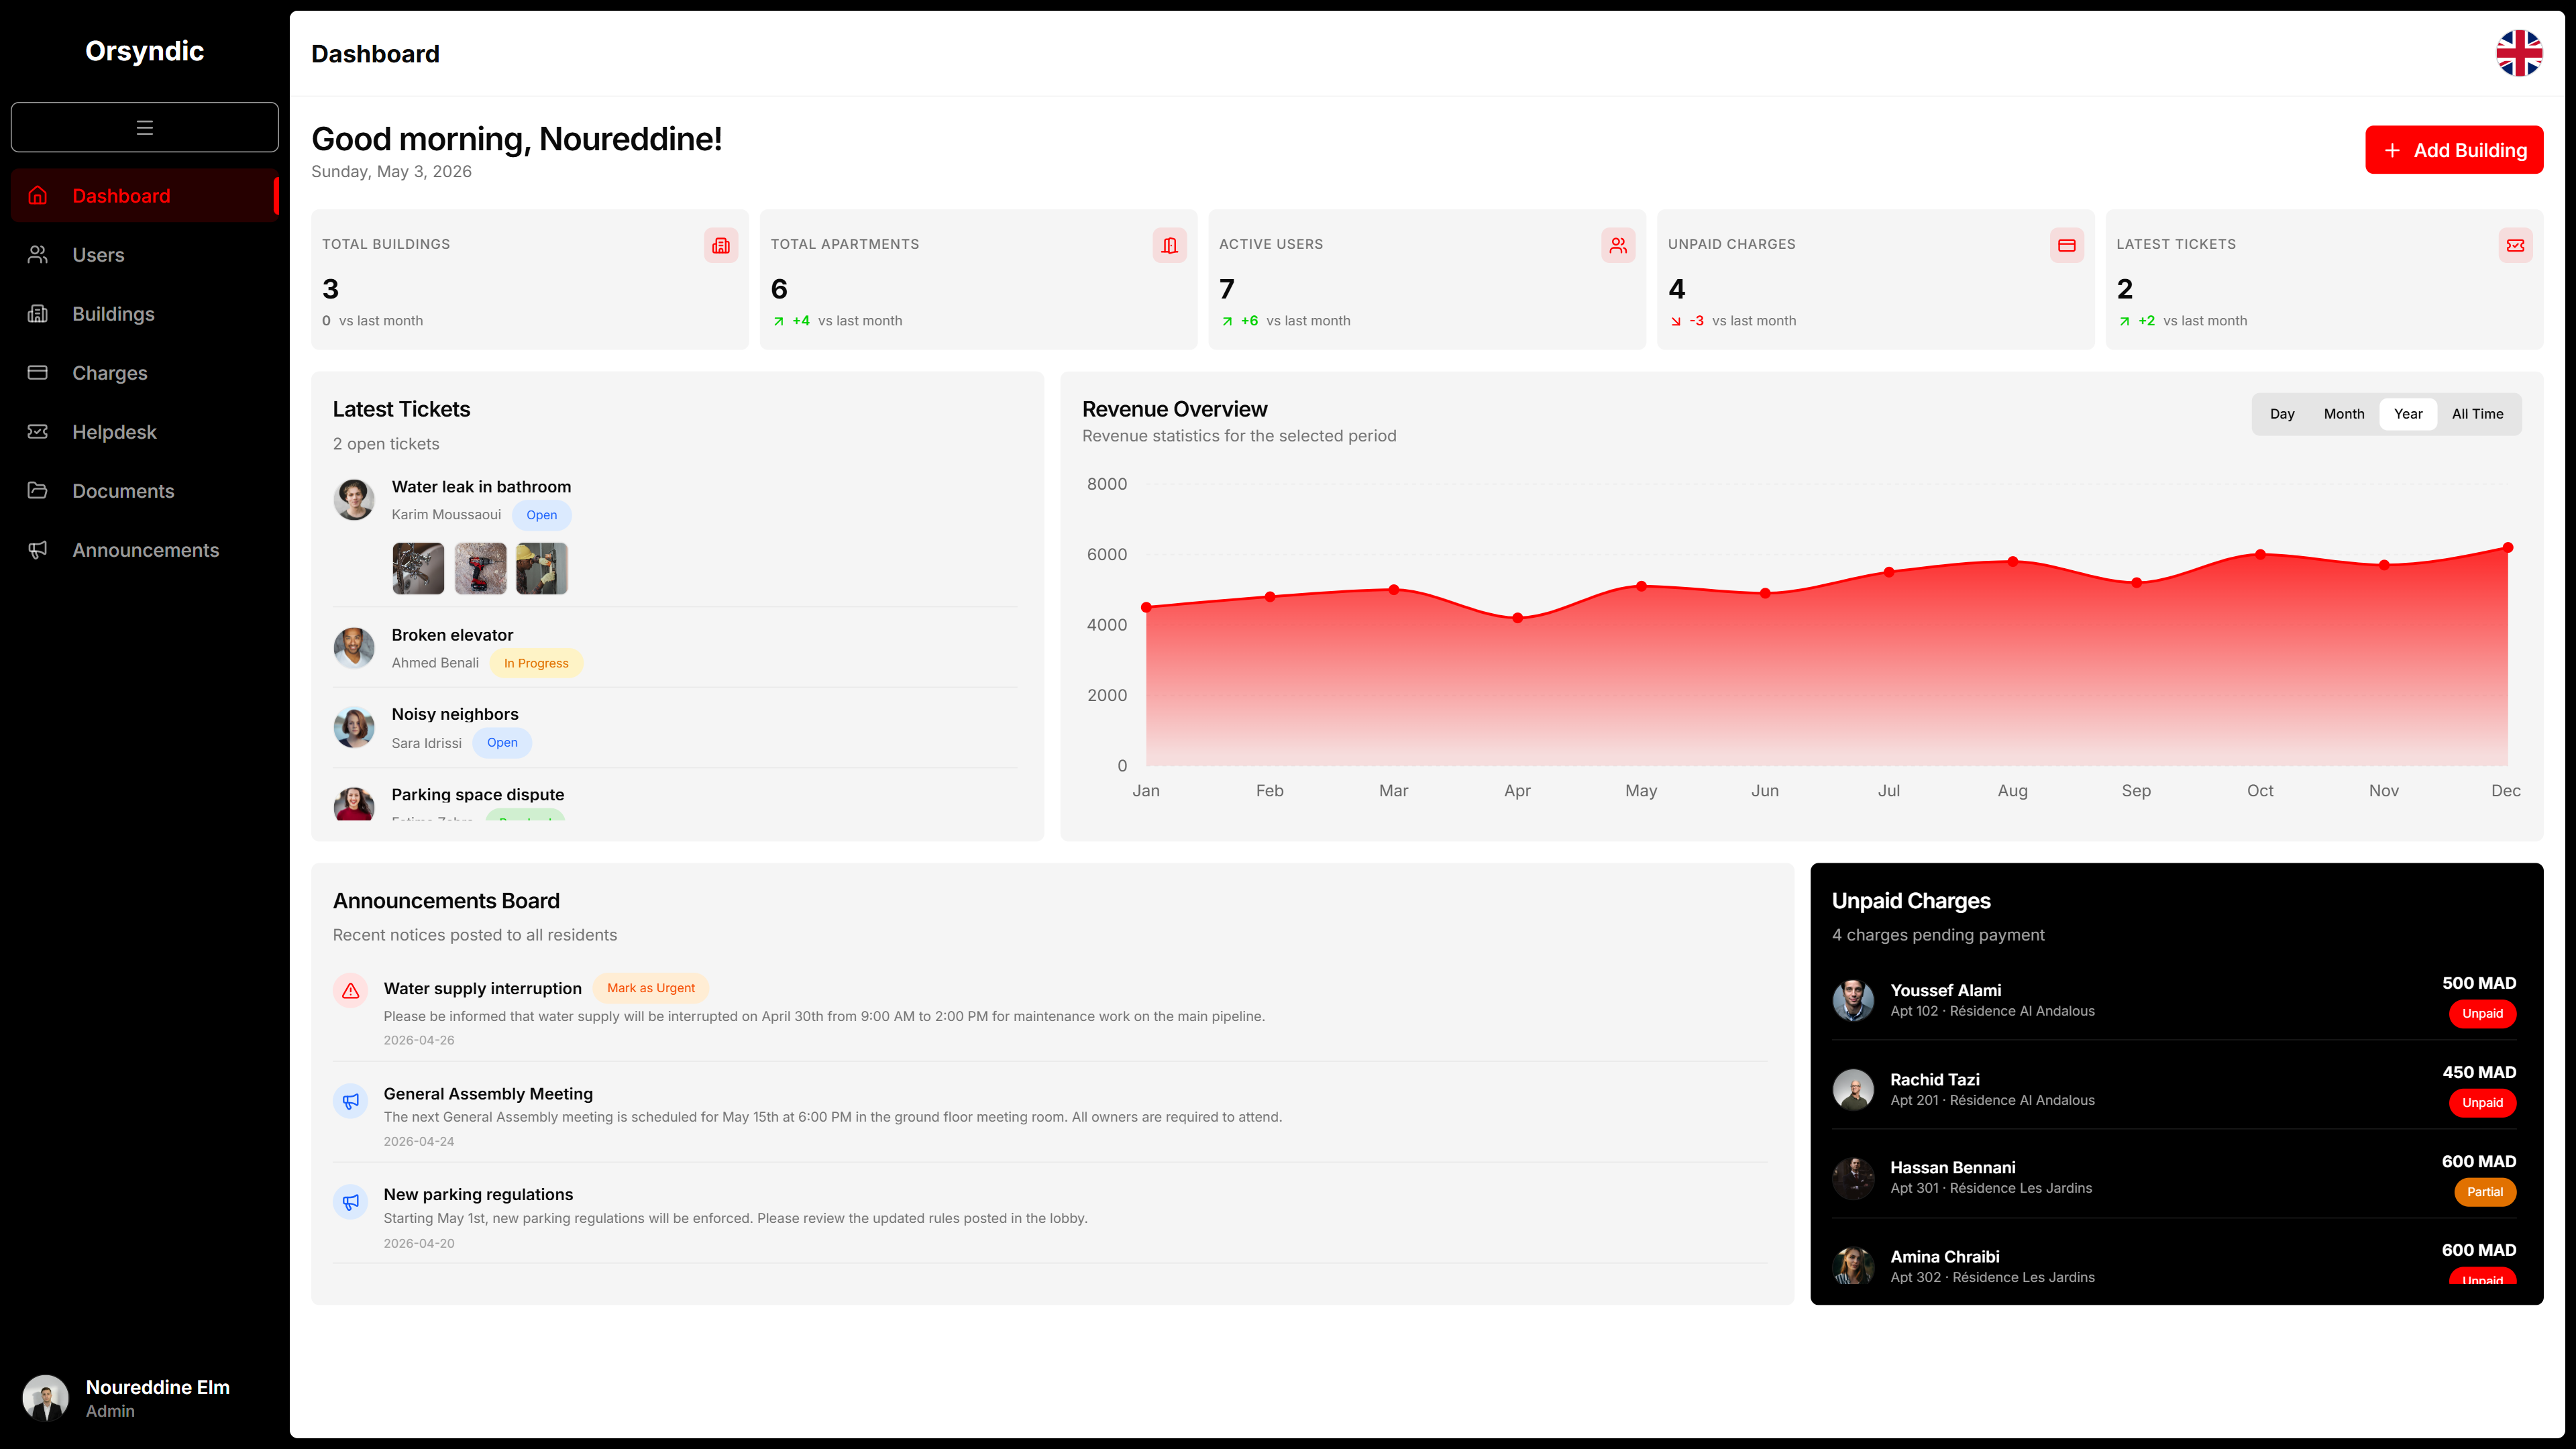Screen dimensions: 2576x1449
Task: Open the language flag selector
Action: click(x=2519, y=53)
